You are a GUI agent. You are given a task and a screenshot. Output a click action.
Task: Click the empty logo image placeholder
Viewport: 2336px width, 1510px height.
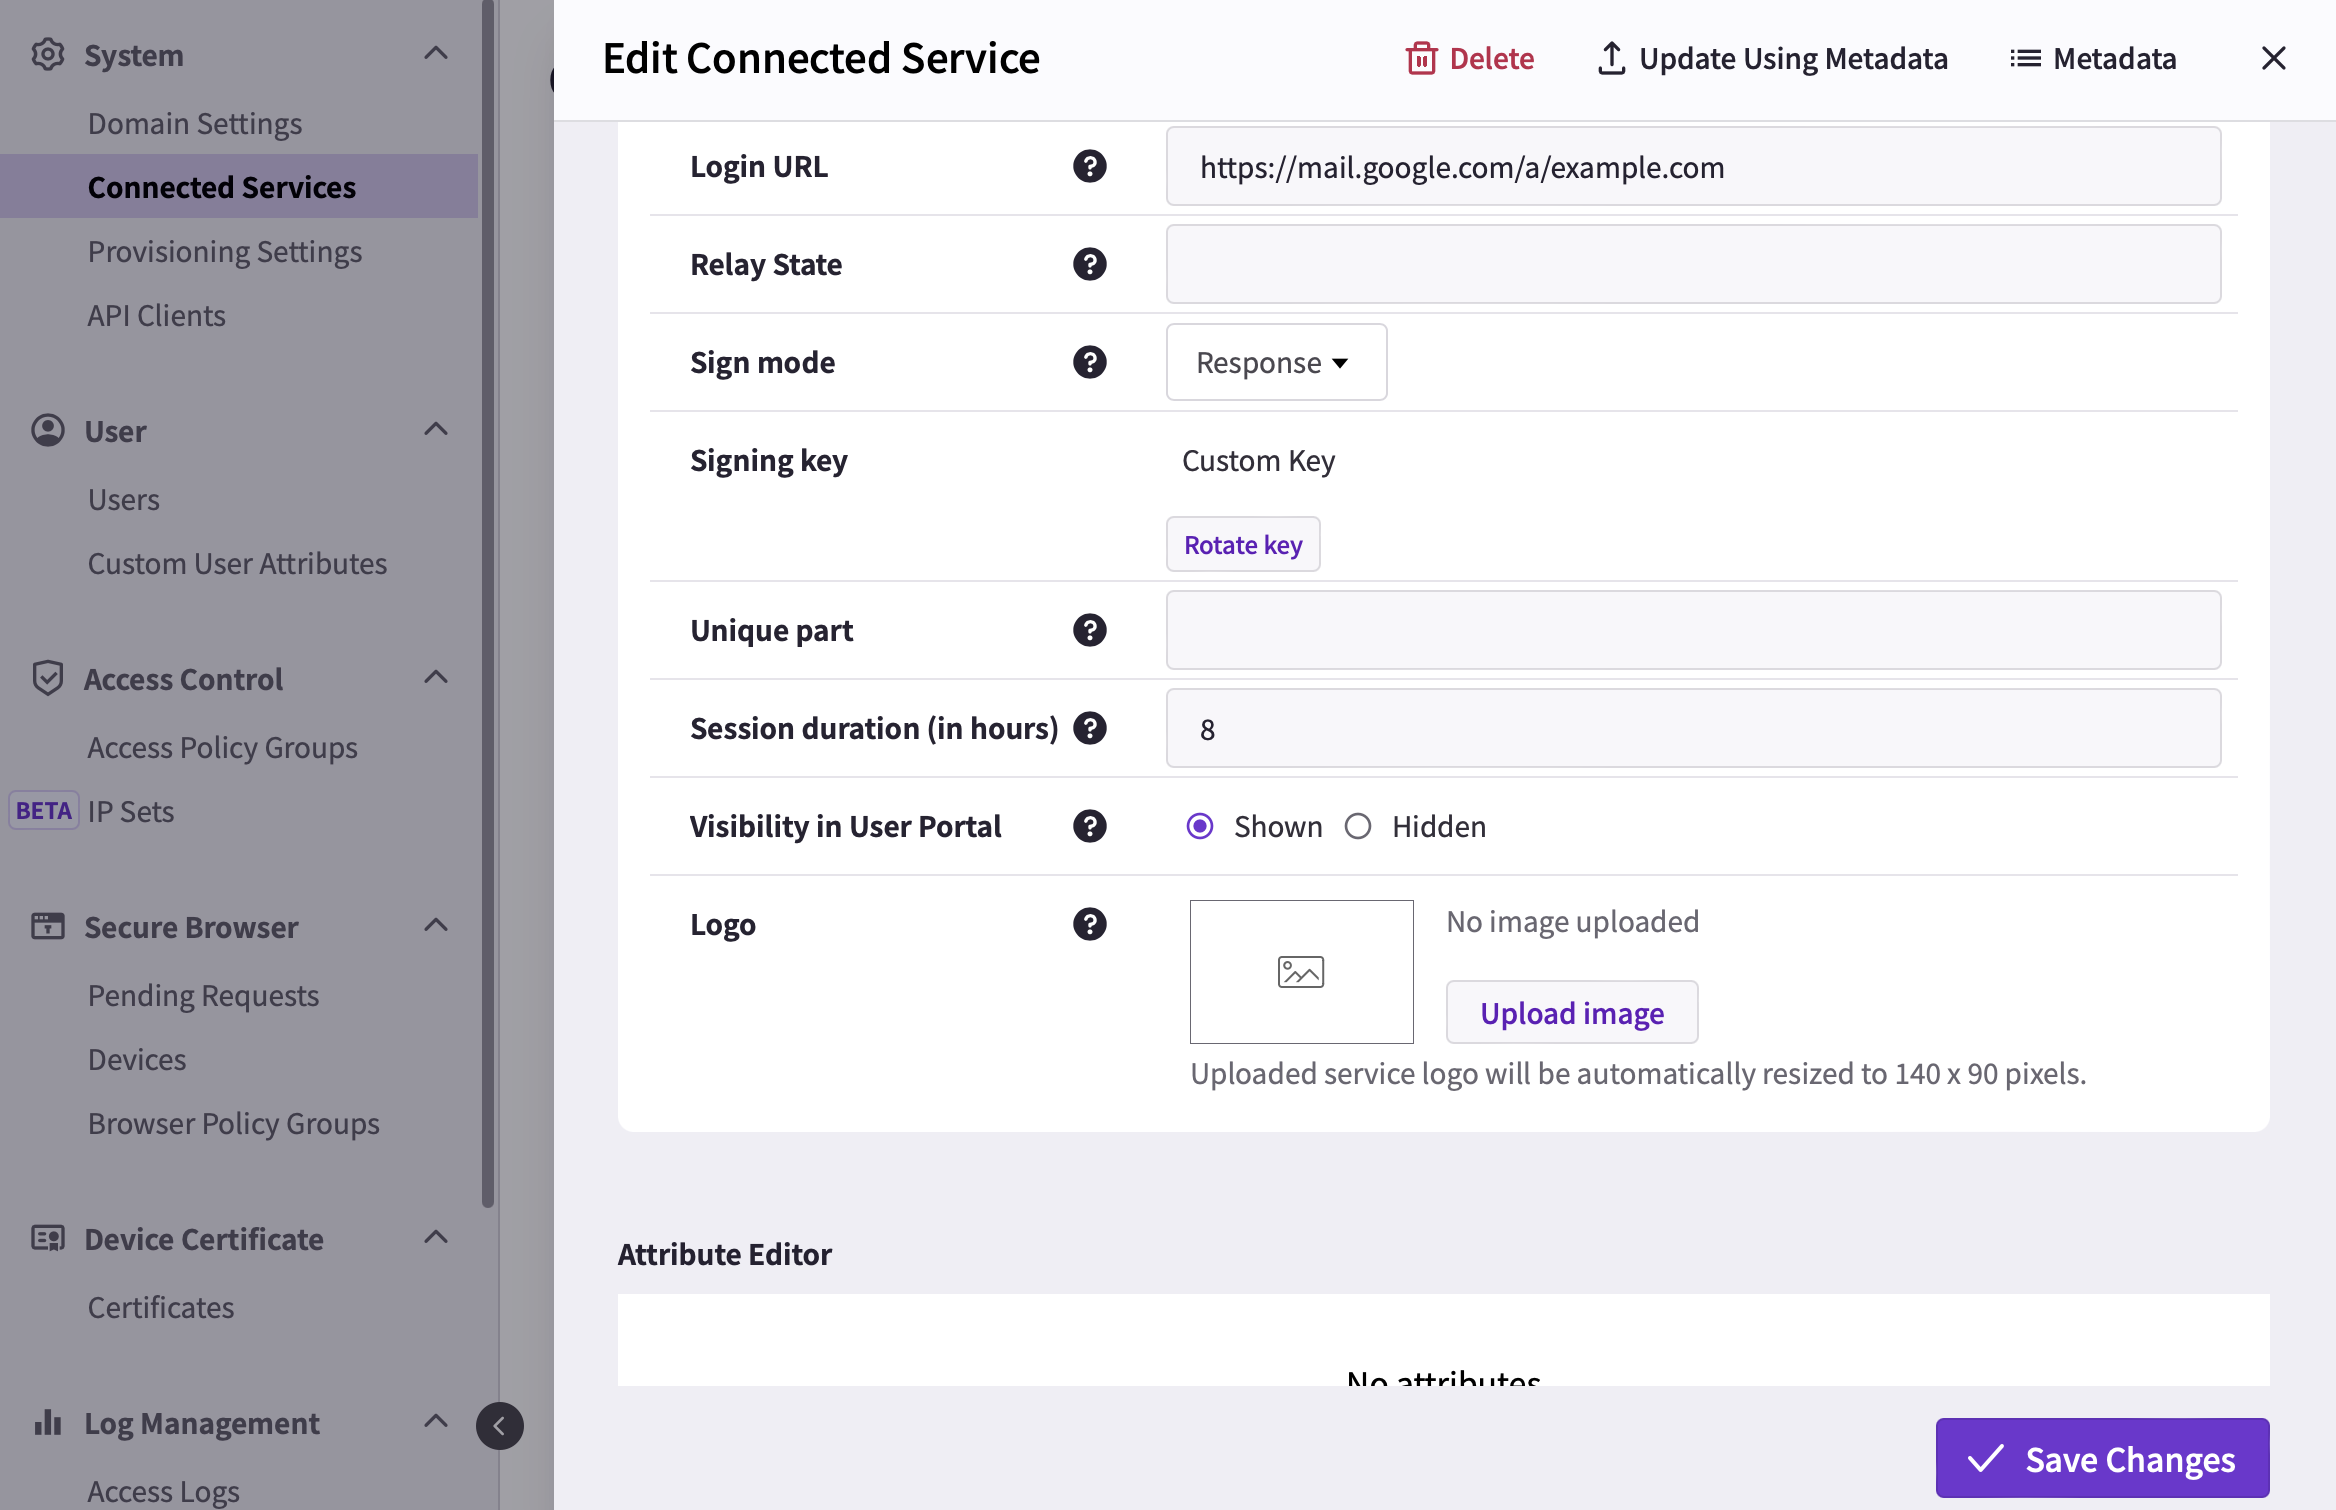point(1301,972)
